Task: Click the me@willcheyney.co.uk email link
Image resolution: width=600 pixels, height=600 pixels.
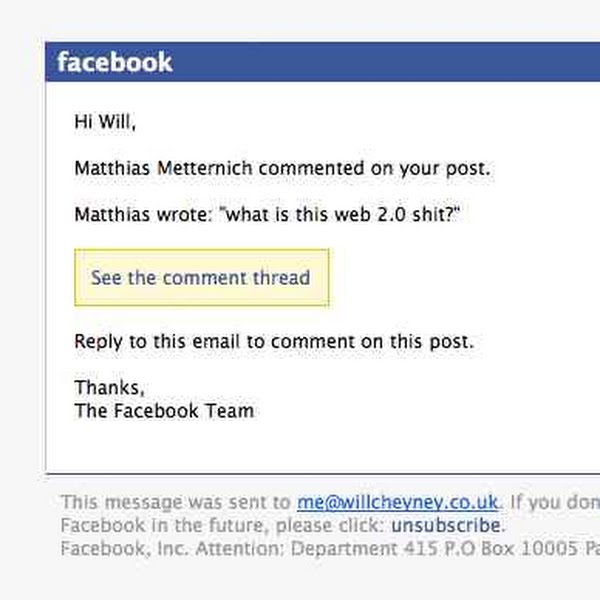Action: 397,503
